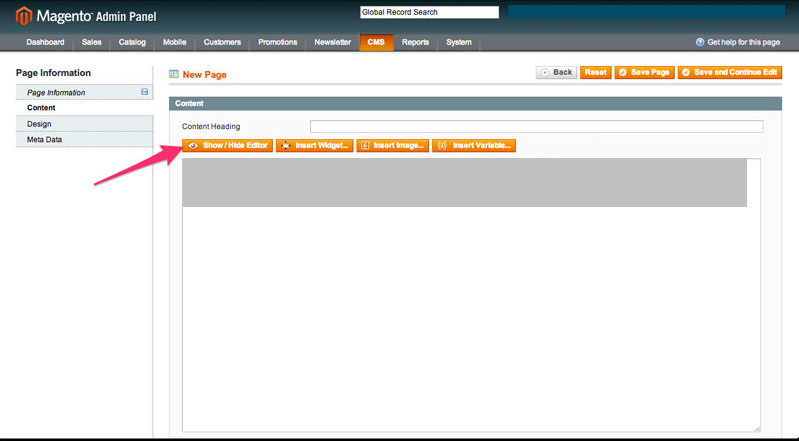Click the help question mark icon
Image resolution: width=799 pixels, height=441 pixels.
tap(700, 42)
